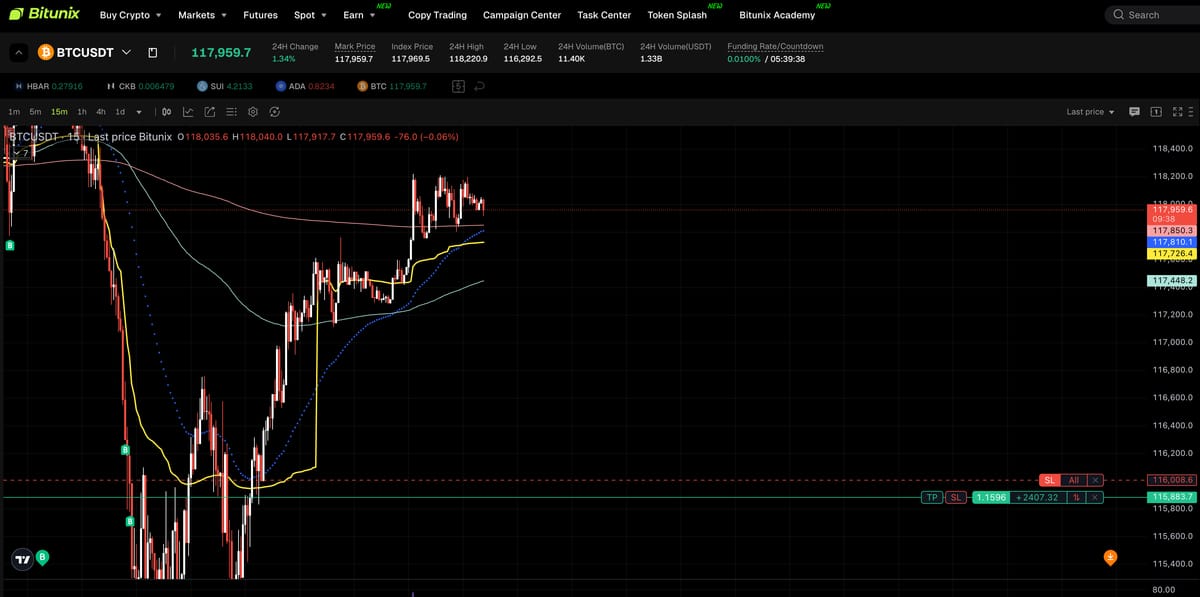This screenshot has width=1200, height=597.
Task: Open the candlestick chart style selector
Action: click(x=166, y=112)
